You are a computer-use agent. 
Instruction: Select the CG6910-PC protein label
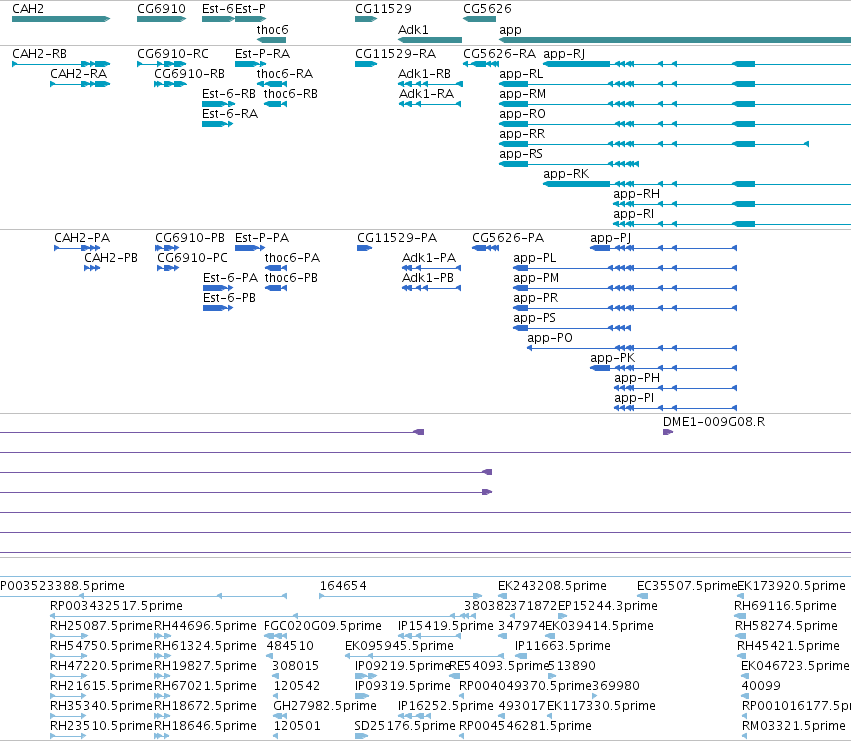(x=192, y=258)
